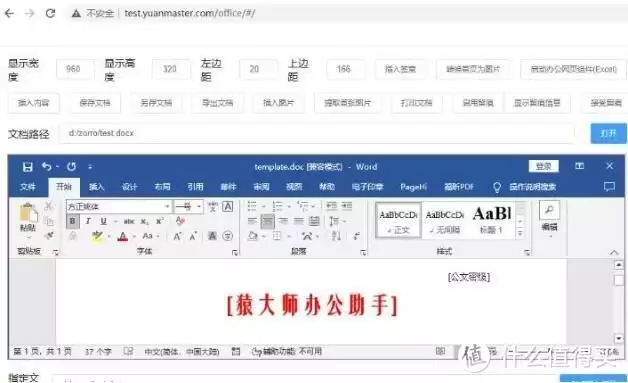Image resolution: width=628 pixels, height=383 pixels.
Task: Switch to the PageHi ribbon tab
Action: pos(413,187)
